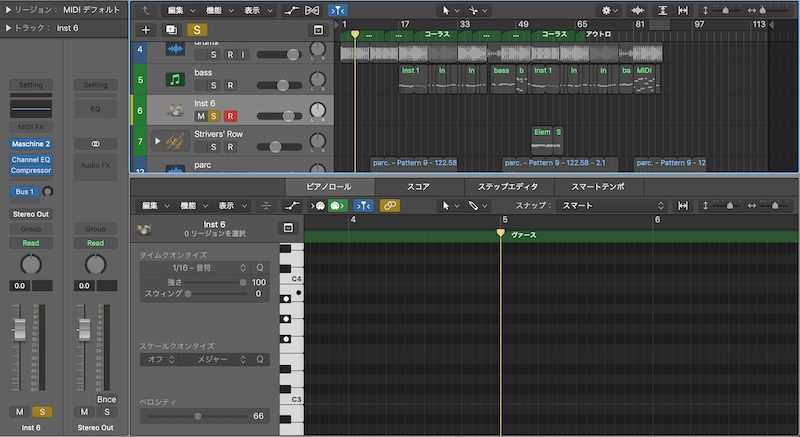This screenshot has height=437, width=800.
Task: Disable record arm on Inst 6 track
Action: point(230,116)
